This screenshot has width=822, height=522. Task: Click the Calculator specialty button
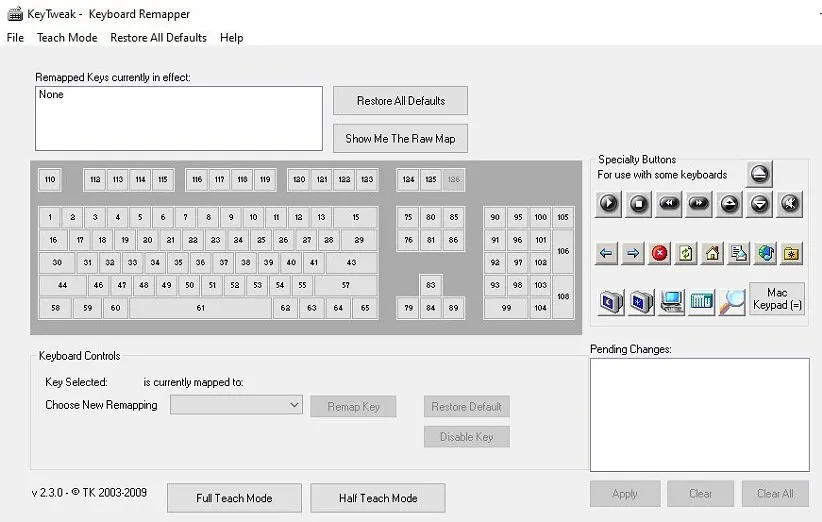(701, 302)
